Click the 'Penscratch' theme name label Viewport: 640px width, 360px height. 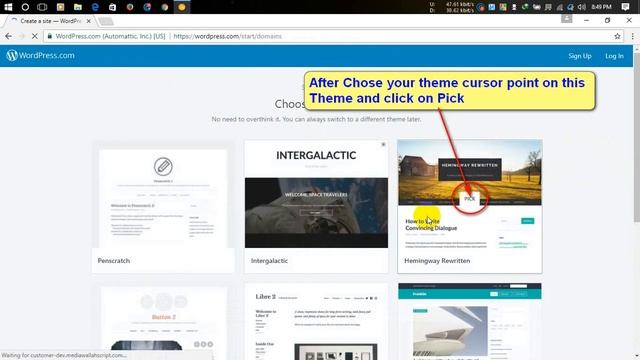(x=113, y=261)
